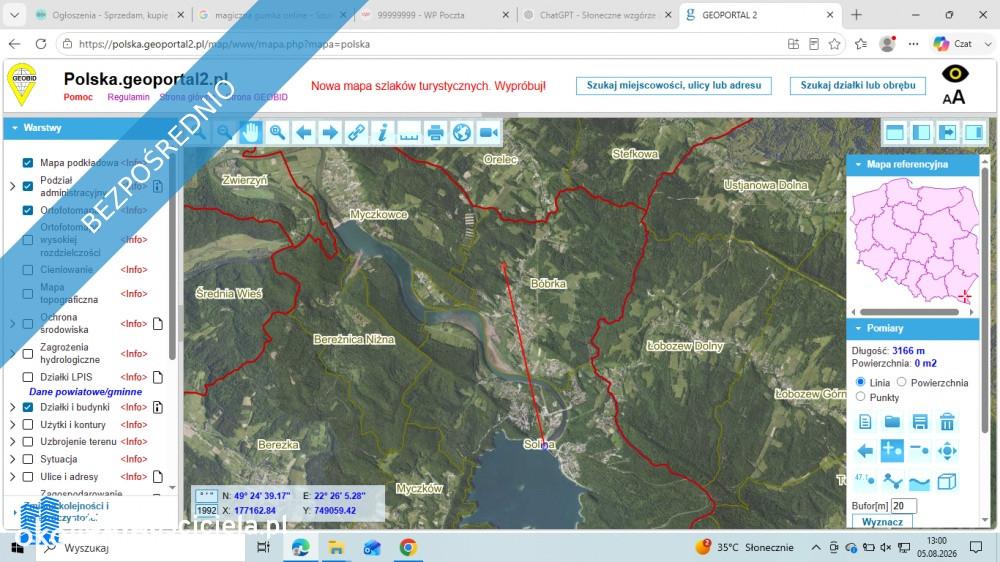Go to next map view arrow
The image size is (1000, 562).
(x=330, y=133)
